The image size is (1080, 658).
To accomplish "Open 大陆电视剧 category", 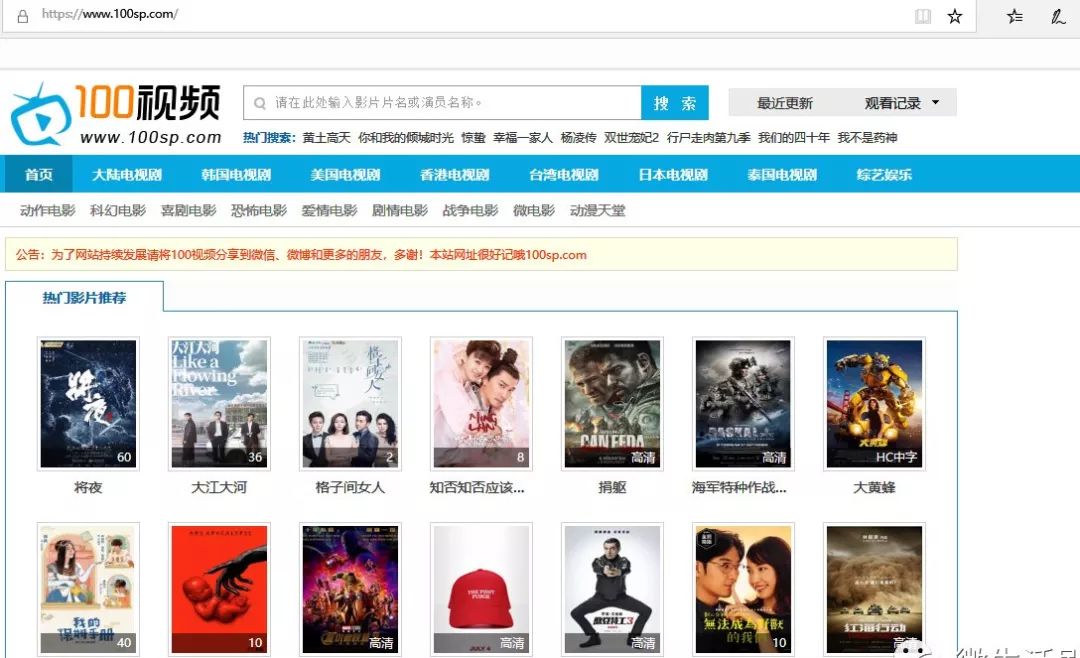I will 127,174.
